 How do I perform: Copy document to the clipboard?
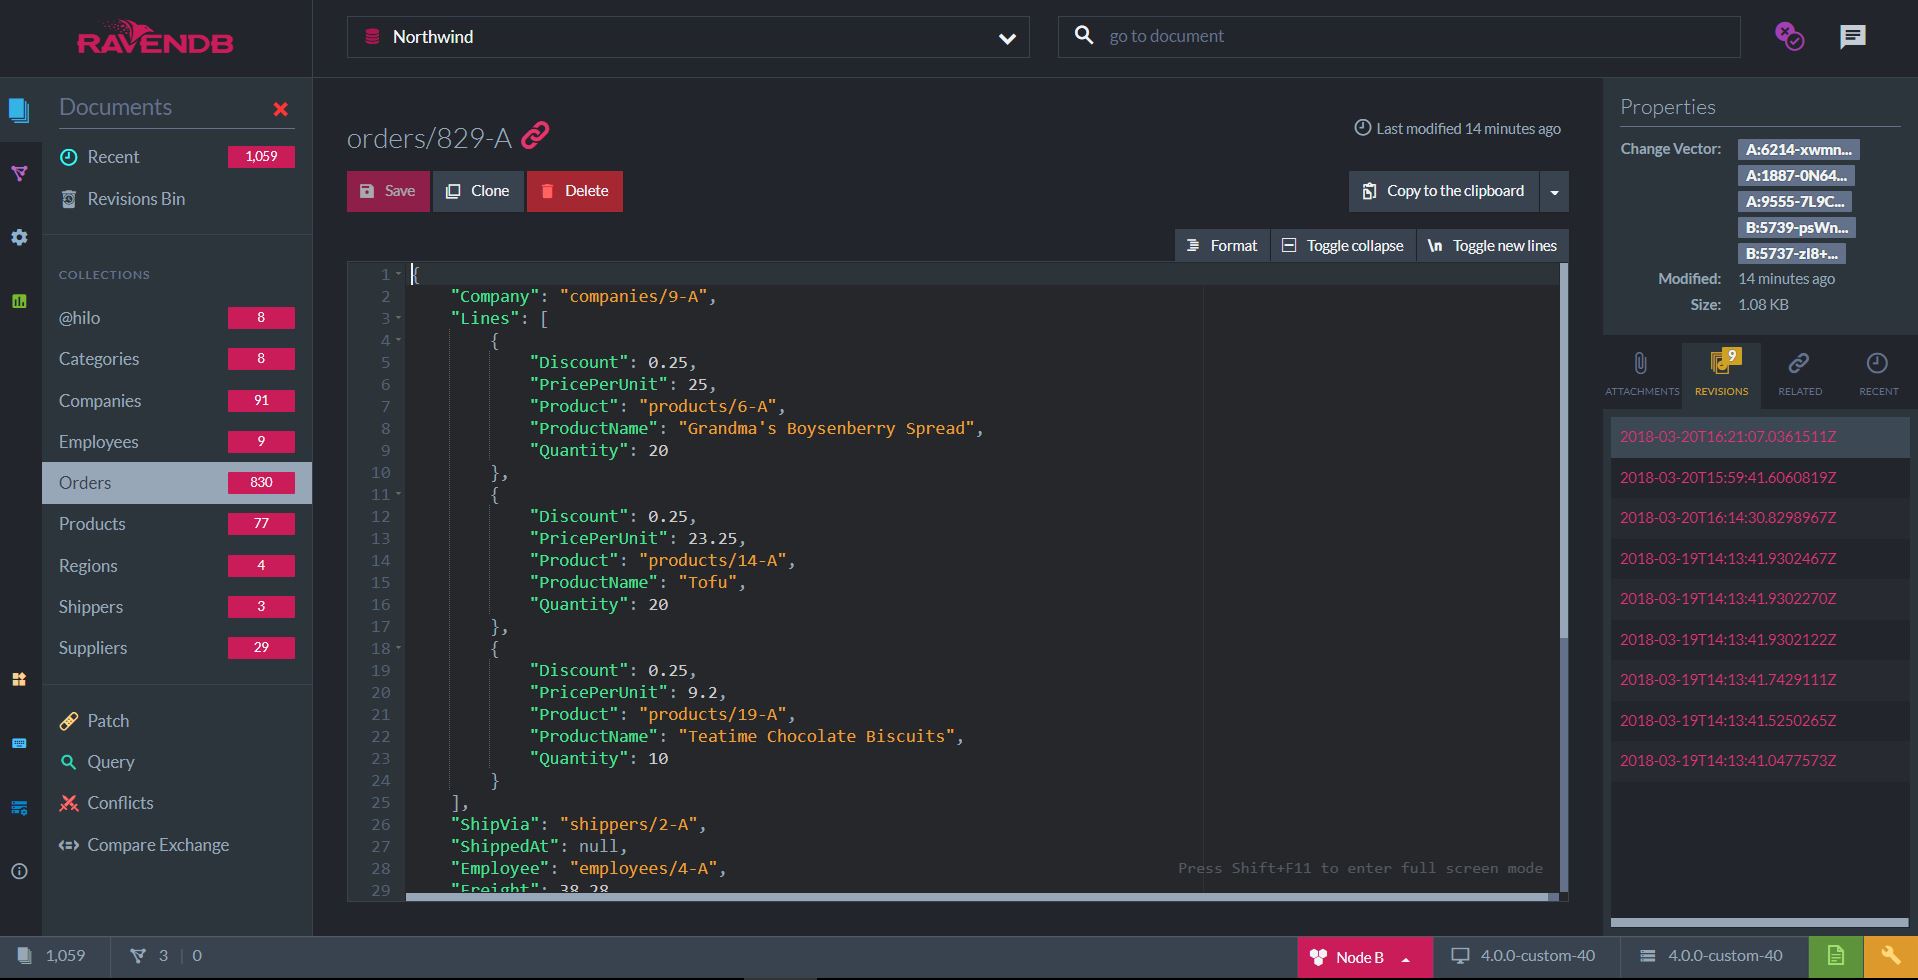tap(1444, 191)
